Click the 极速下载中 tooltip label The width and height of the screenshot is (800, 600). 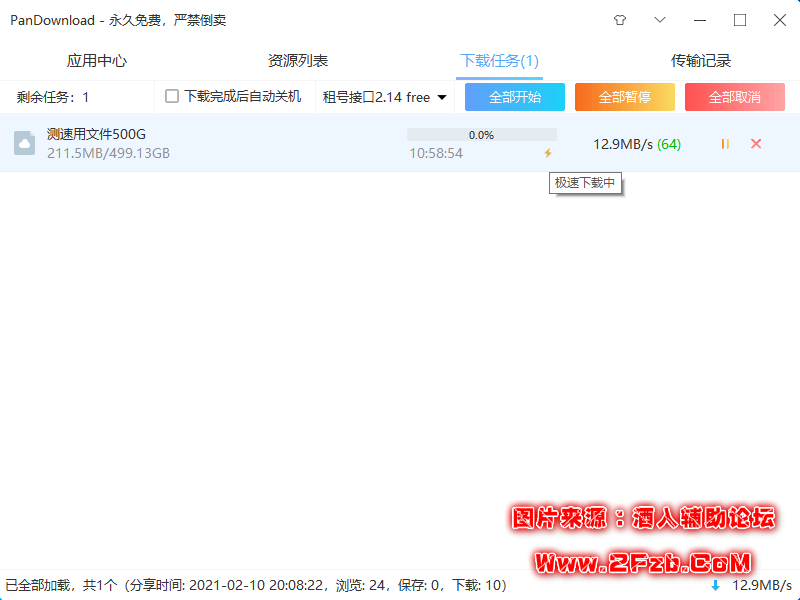point(586,183)
